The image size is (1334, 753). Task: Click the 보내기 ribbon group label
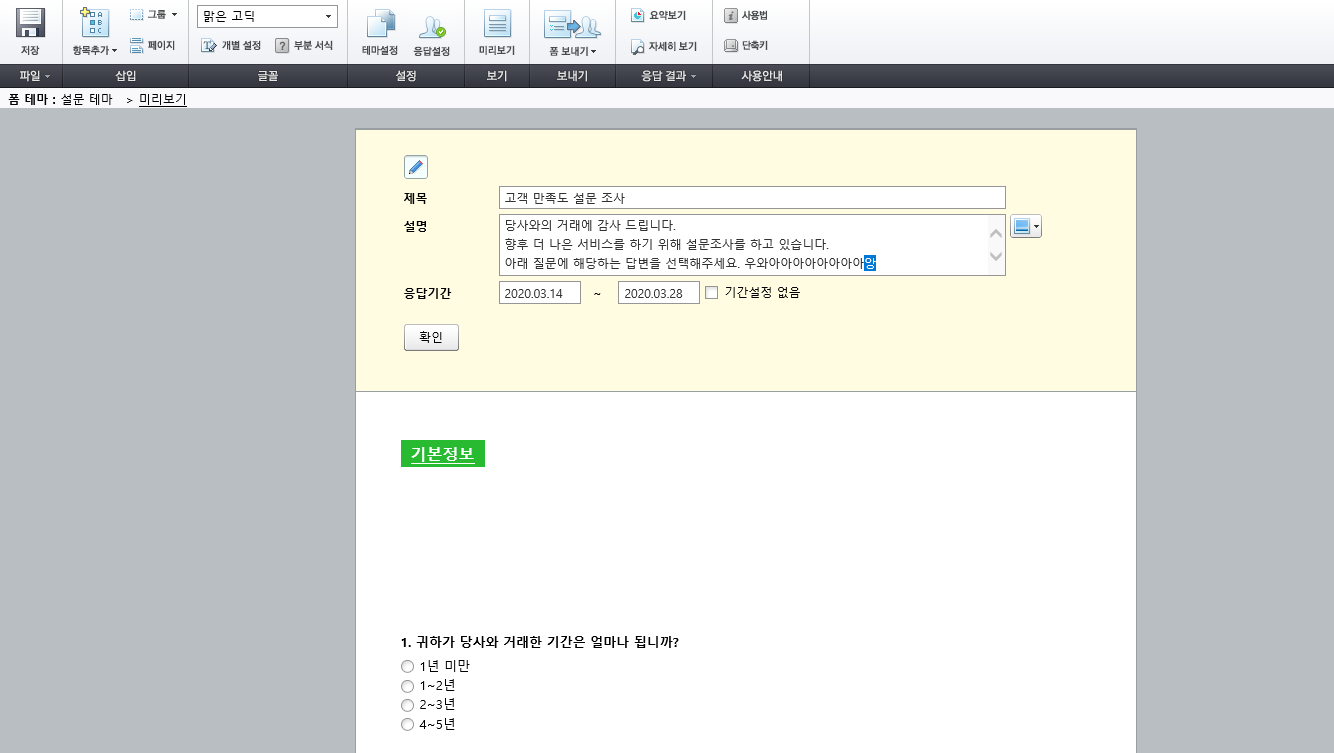pyautogui.click(x=572, y=76)
